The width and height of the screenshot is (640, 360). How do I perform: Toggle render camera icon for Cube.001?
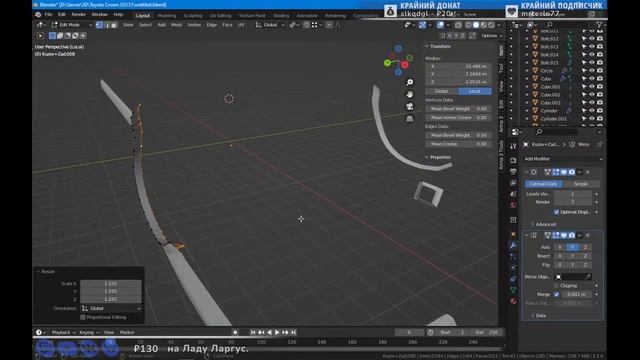pos(600,87)
